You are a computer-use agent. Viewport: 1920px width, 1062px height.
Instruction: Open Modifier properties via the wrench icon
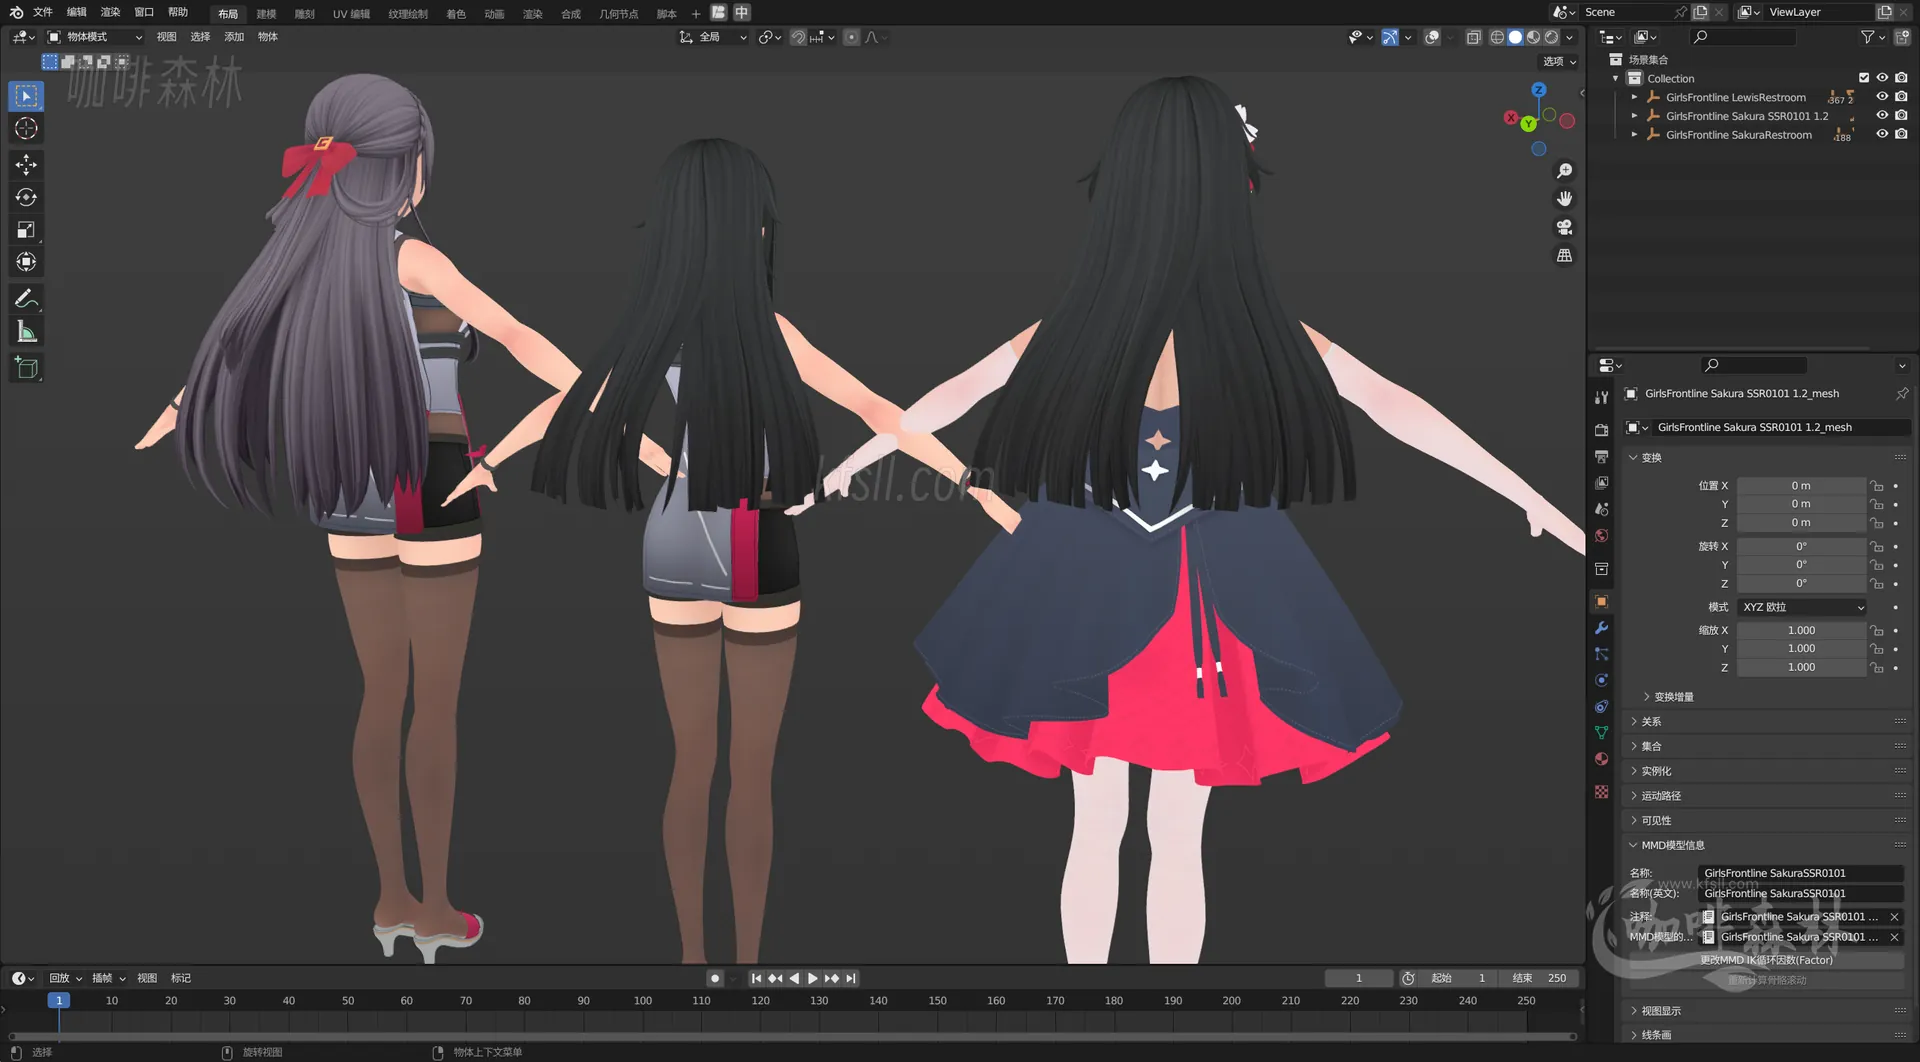1601,627
